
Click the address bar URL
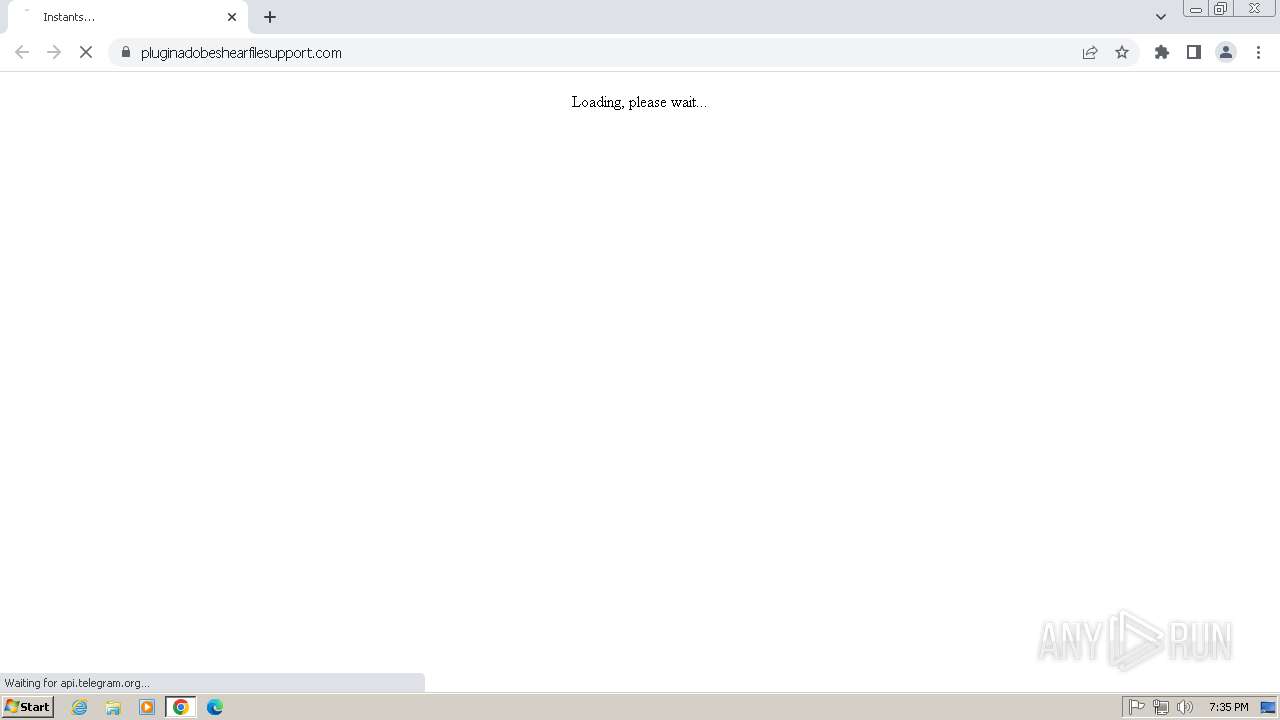click(x=241, y=53)
